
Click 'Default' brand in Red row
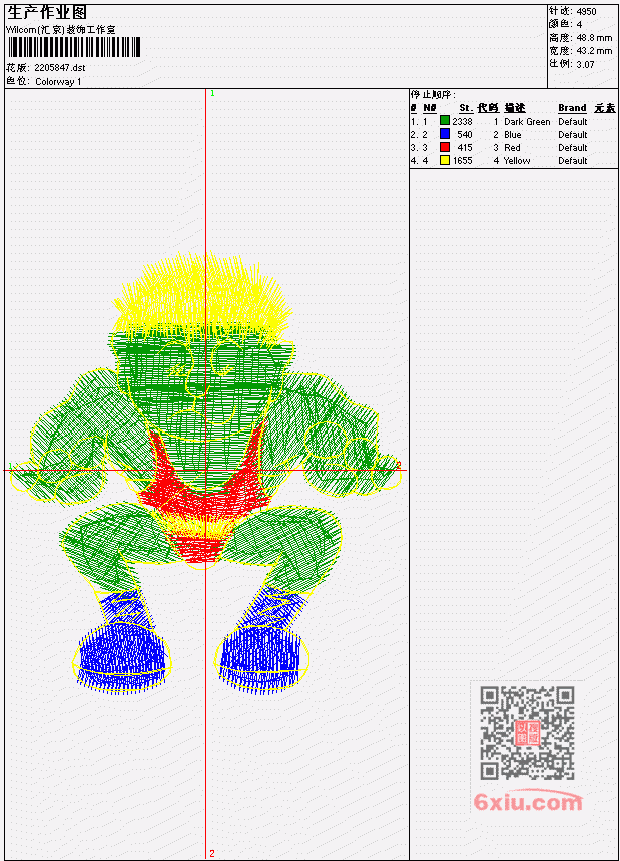(x=573, y=148)
